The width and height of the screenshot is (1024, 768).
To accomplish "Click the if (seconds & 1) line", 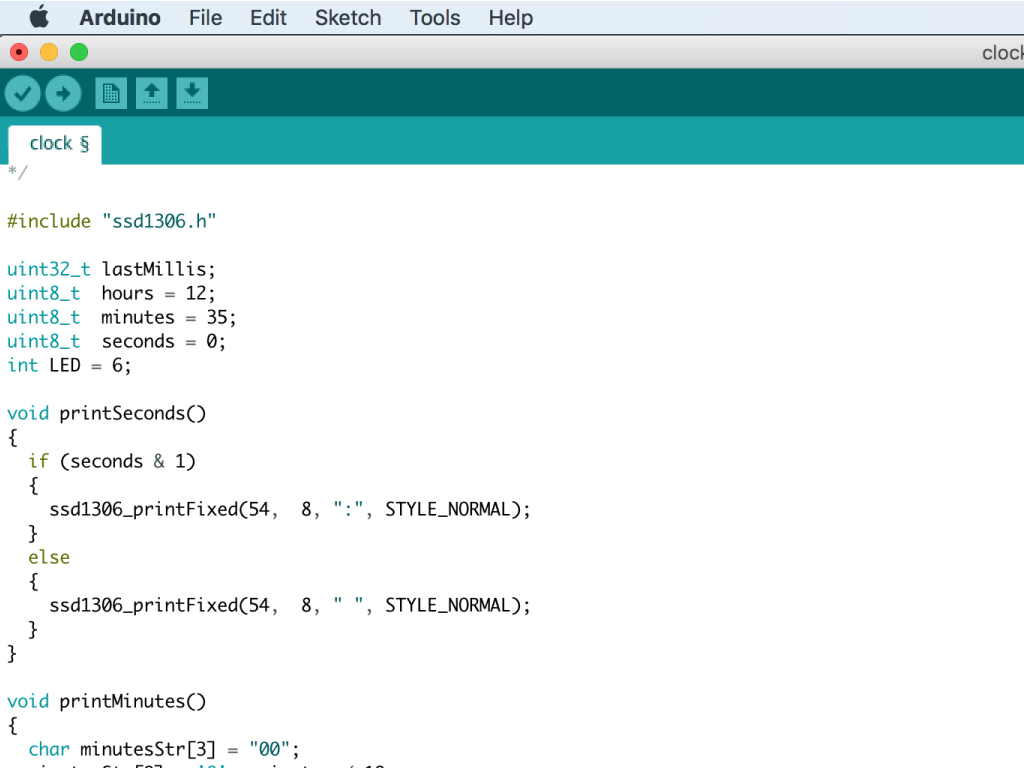I will (x=112, y=462).
